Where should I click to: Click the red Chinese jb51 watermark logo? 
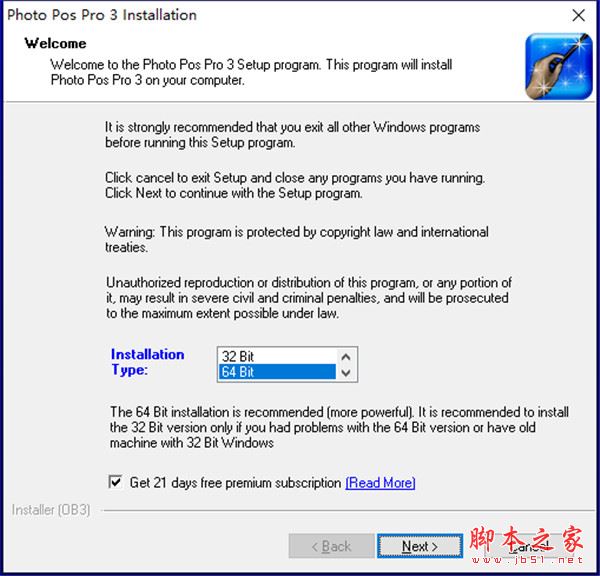coord(527,539)
